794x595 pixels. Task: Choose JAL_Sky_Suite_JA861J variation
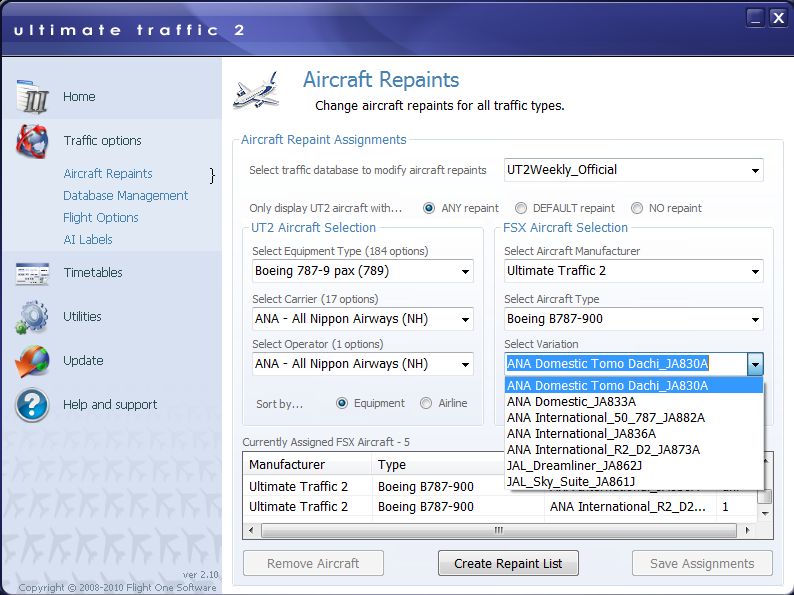[634, 482]
